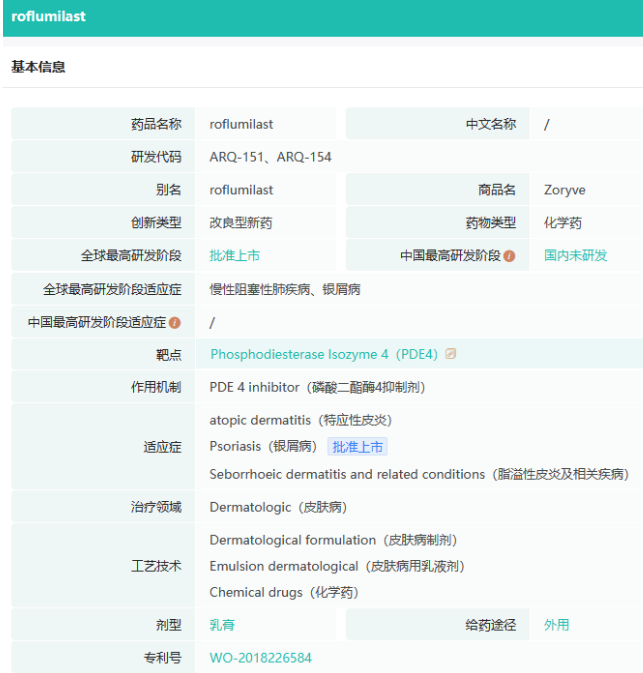Click the 靶点 row label
The width and height of the screenshot is (643, 673).
(x=169, y=355)
